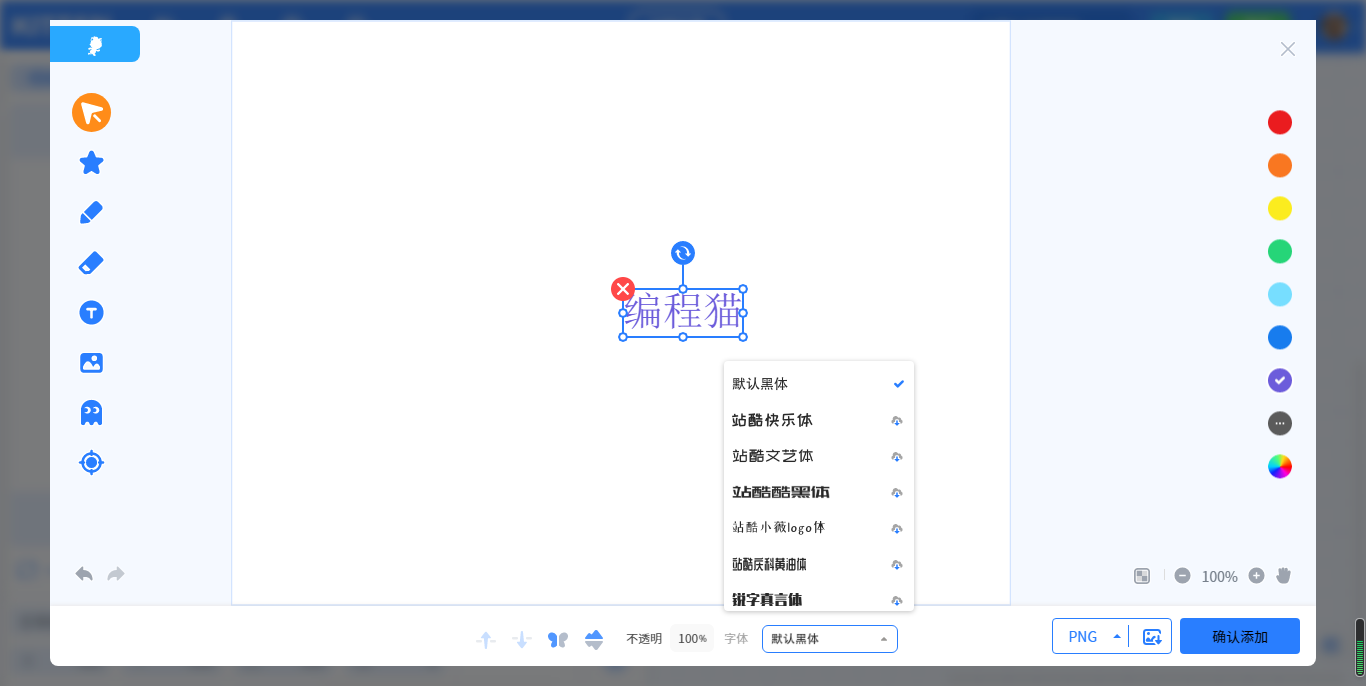The height and width of the screenshot is (686, 1366).
Task: Pick the yellow color swatch
Action: point(1280,208)
